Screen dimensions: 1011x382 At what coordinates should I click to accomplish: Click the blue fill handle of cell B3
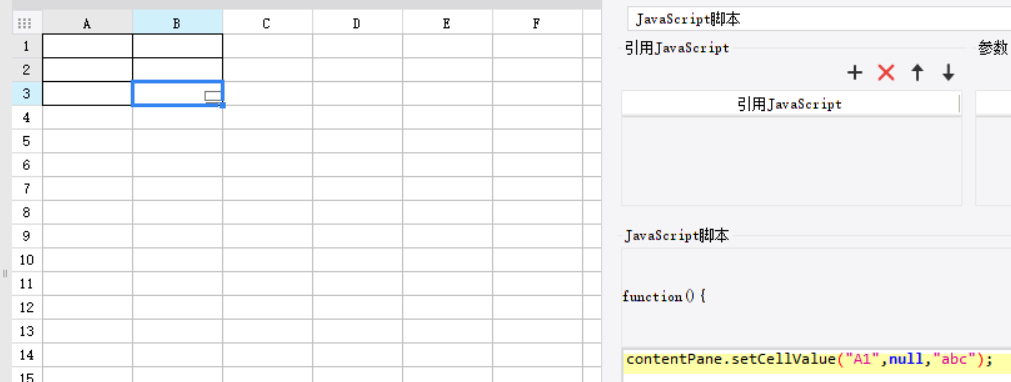[x=222, y=105]
